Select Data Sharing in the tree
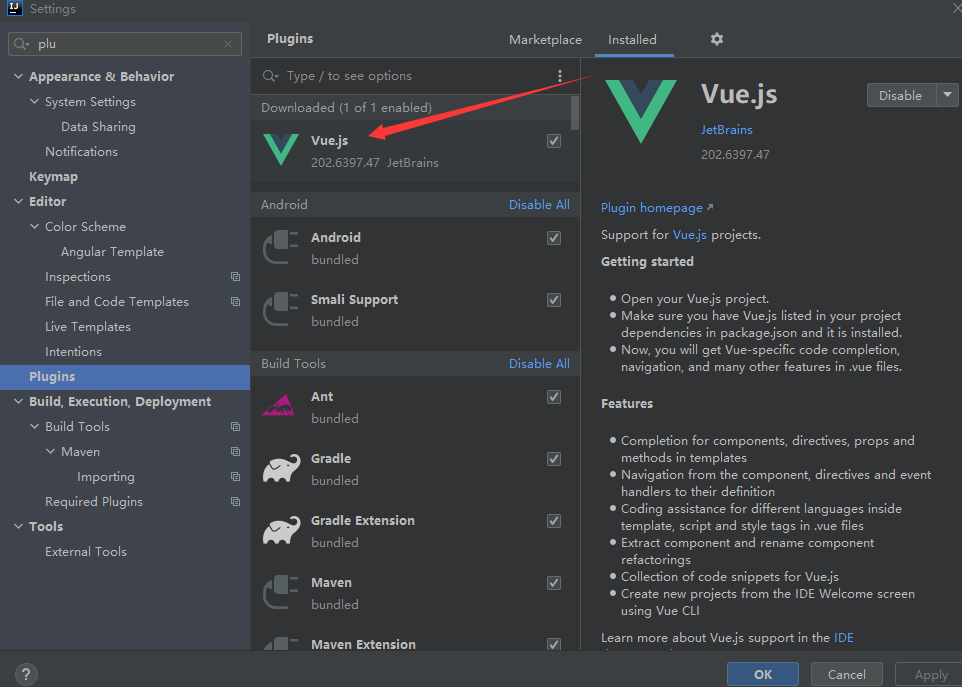 pyautogui.click(x=98, y=127)
